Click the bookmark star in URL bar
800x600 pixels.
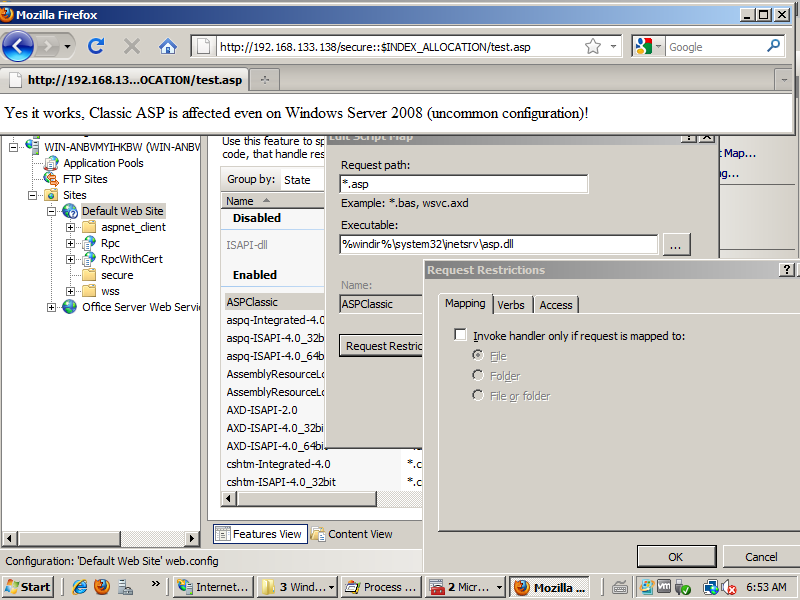[x=593, y=46]
